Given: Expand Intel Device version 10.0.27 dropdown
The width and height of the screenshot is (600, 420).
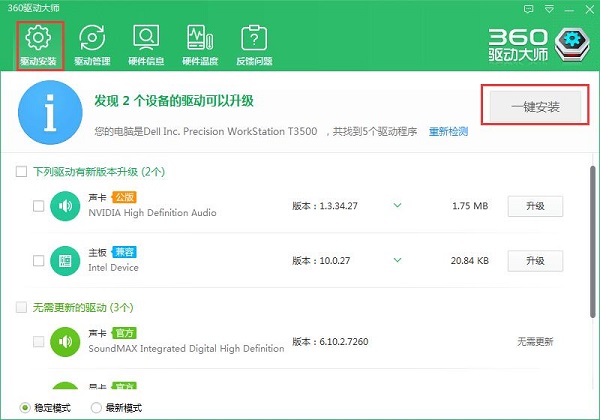Looking at the screenshot, I should (398, 260).
